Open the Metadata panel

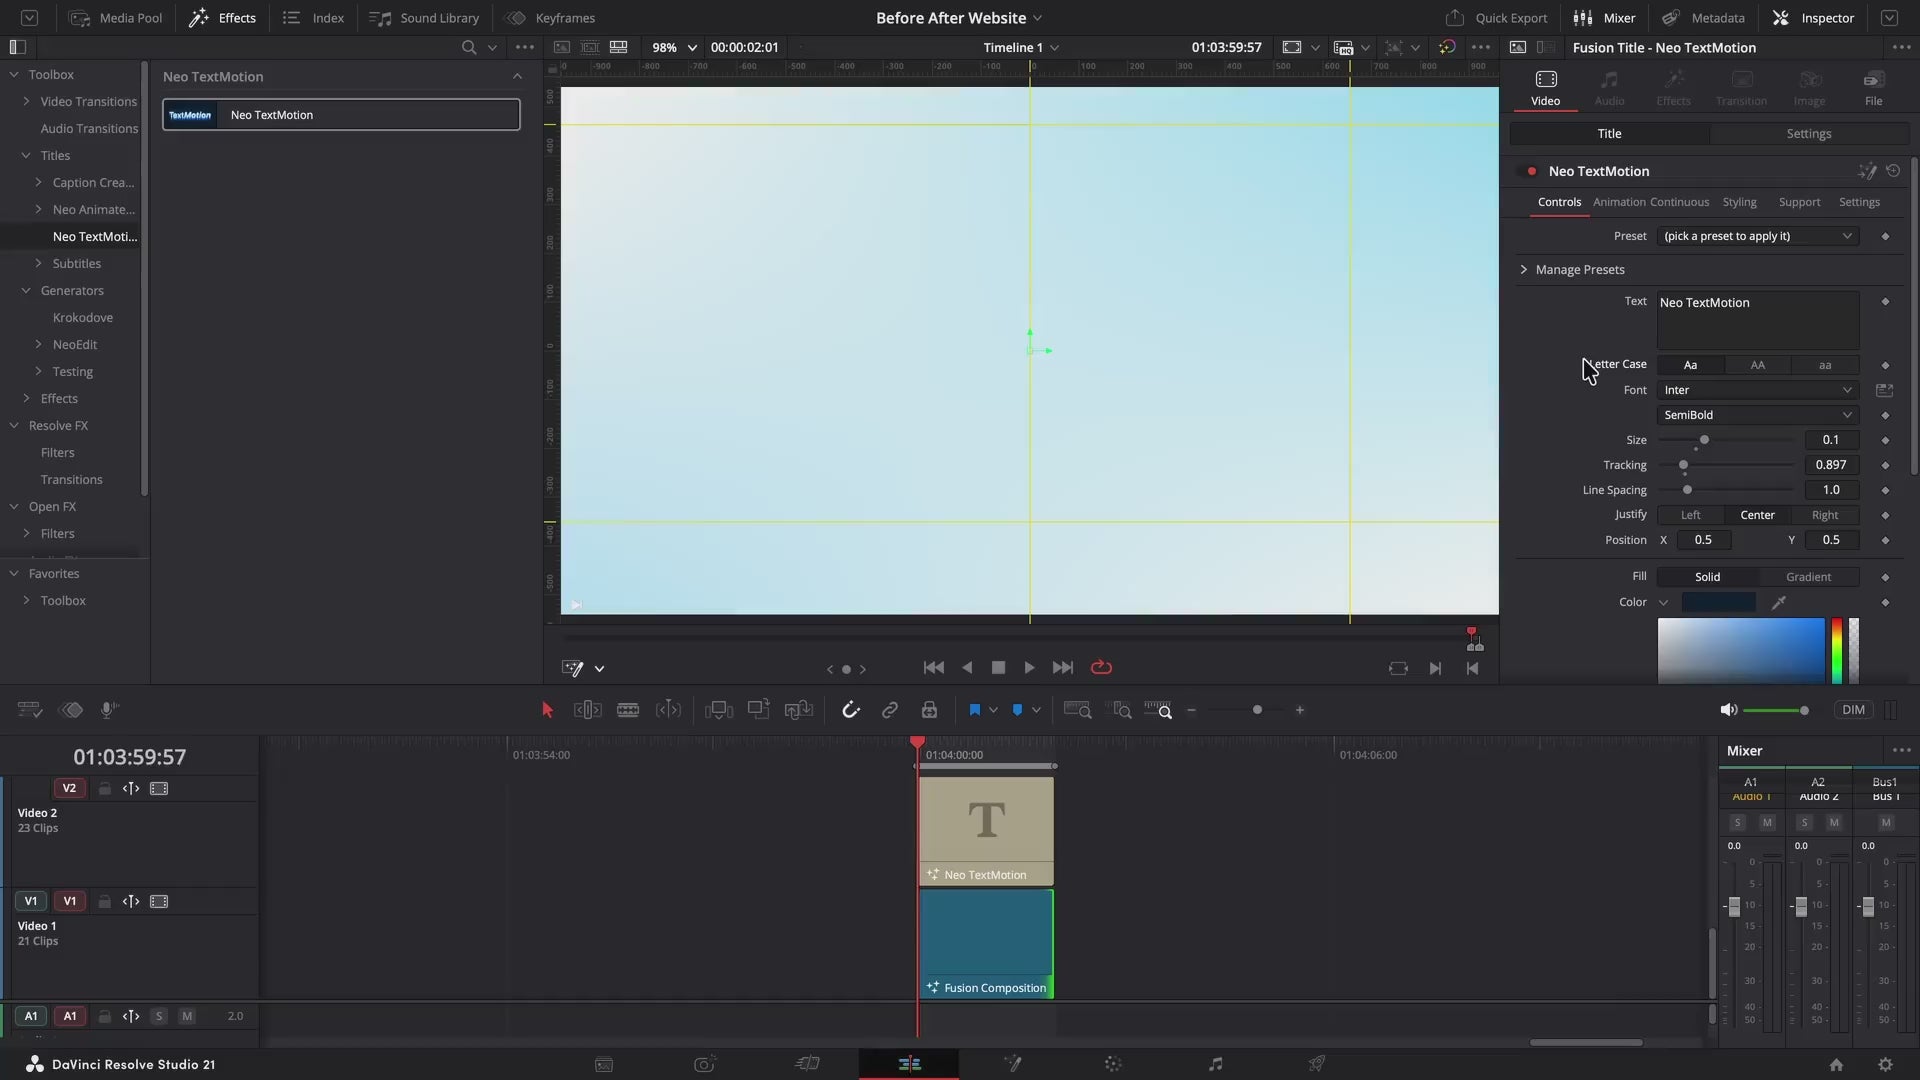tap(1703, 18)
